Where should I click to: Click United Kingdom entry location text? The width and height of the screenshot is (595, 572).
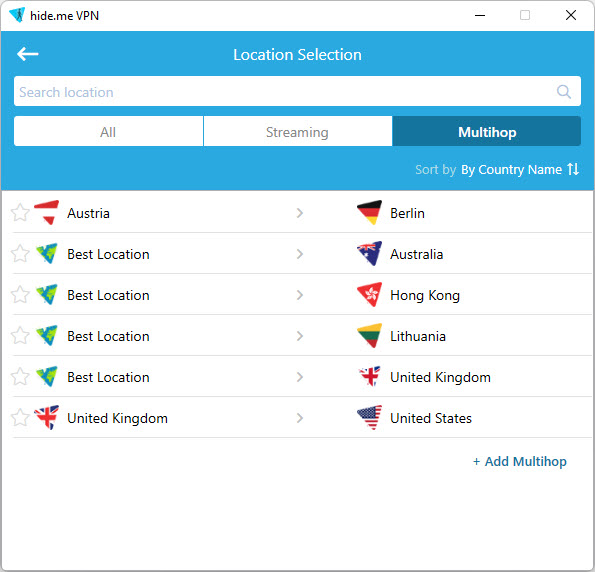tap(117, 418)
